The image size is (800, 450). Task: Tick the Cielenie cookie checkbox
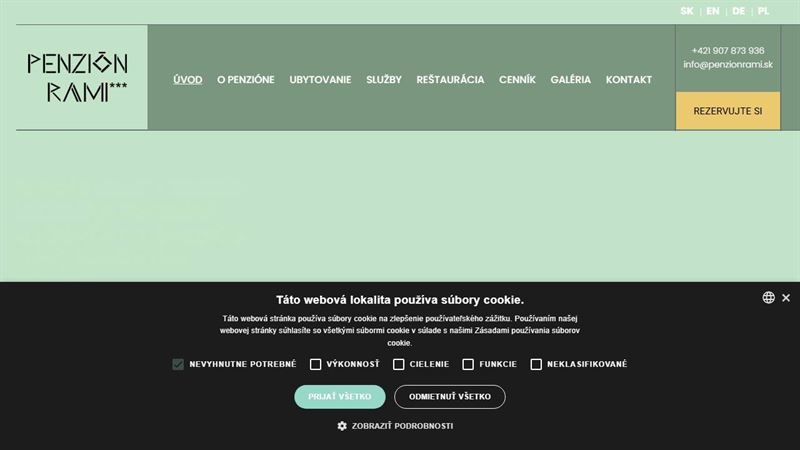[398, 364]
